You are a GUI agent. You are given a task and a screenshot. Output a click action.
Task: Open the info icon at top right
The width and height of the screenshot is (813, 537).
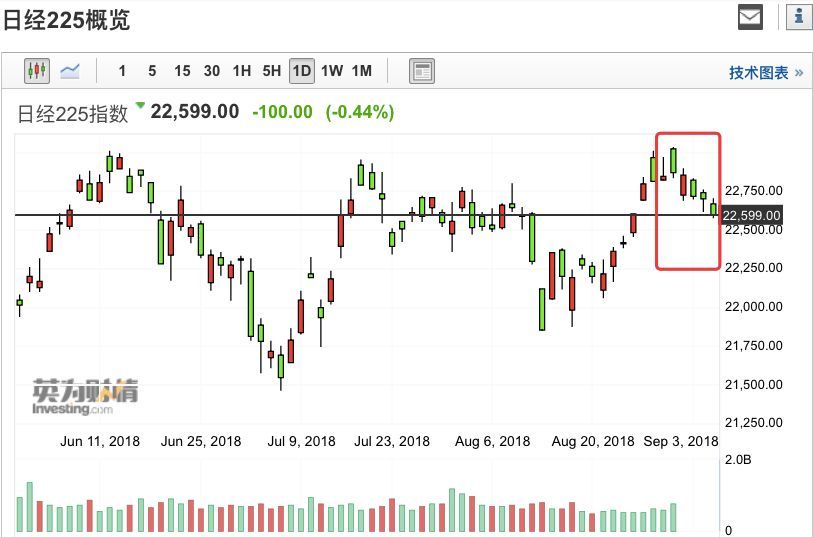[x=799, y=17]
